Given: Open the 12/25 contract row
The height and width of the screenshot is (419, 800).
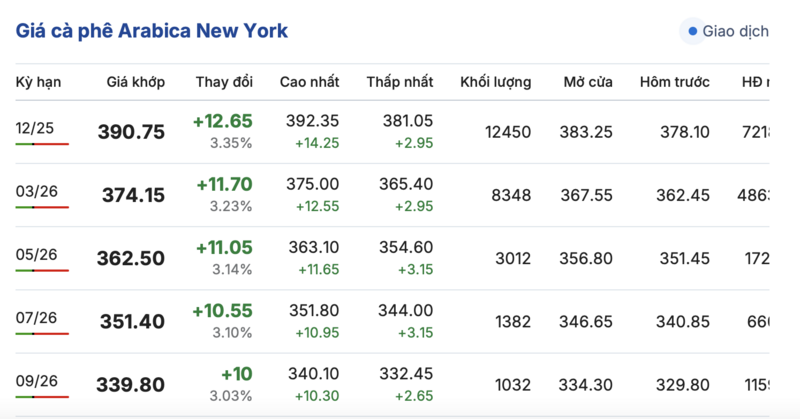Looking at the screenshot, I should (34, 127).
